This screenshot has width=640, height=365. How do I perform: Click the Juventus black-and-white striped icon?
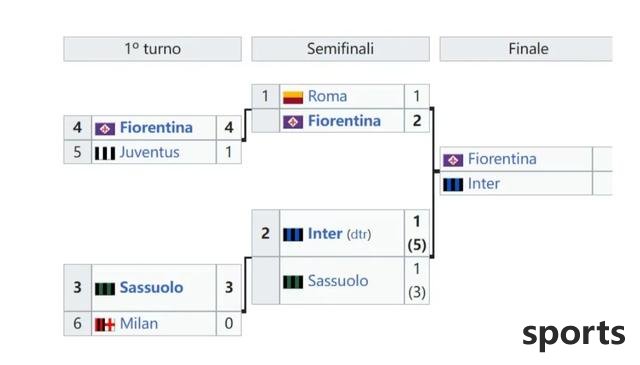coord(105,153)
